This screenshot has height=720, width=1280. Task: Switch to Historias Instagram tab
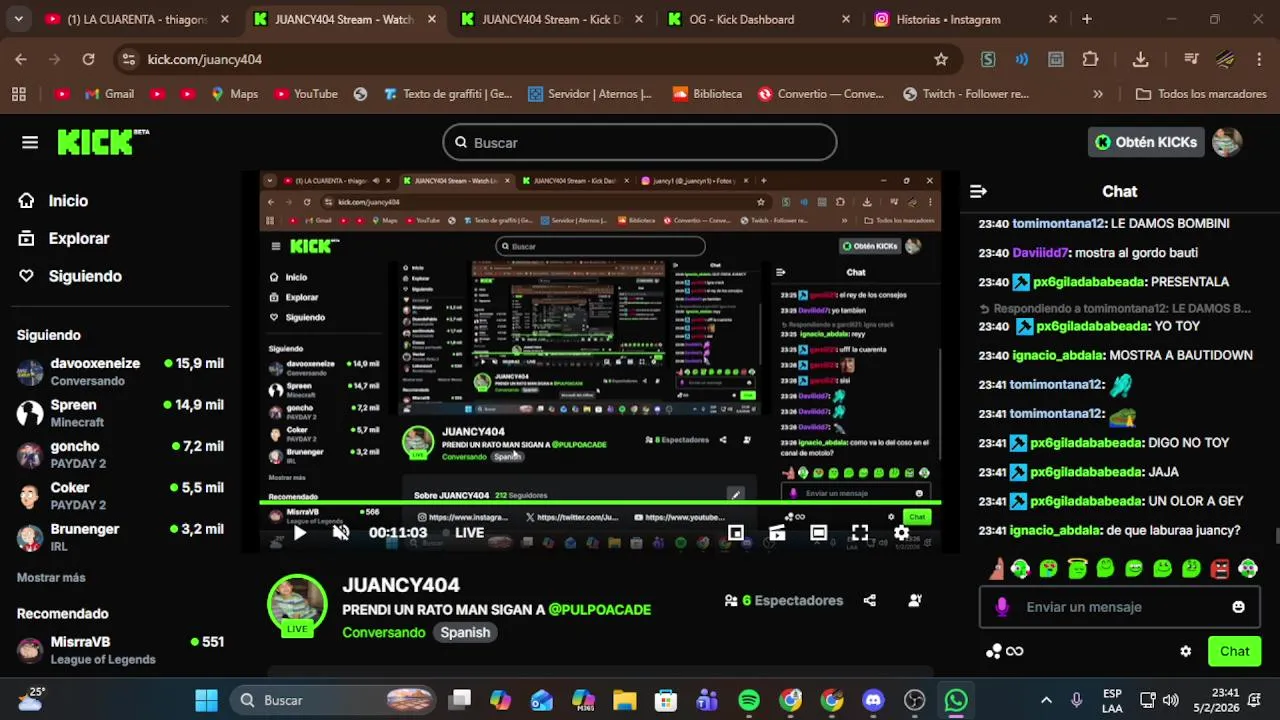964,19
